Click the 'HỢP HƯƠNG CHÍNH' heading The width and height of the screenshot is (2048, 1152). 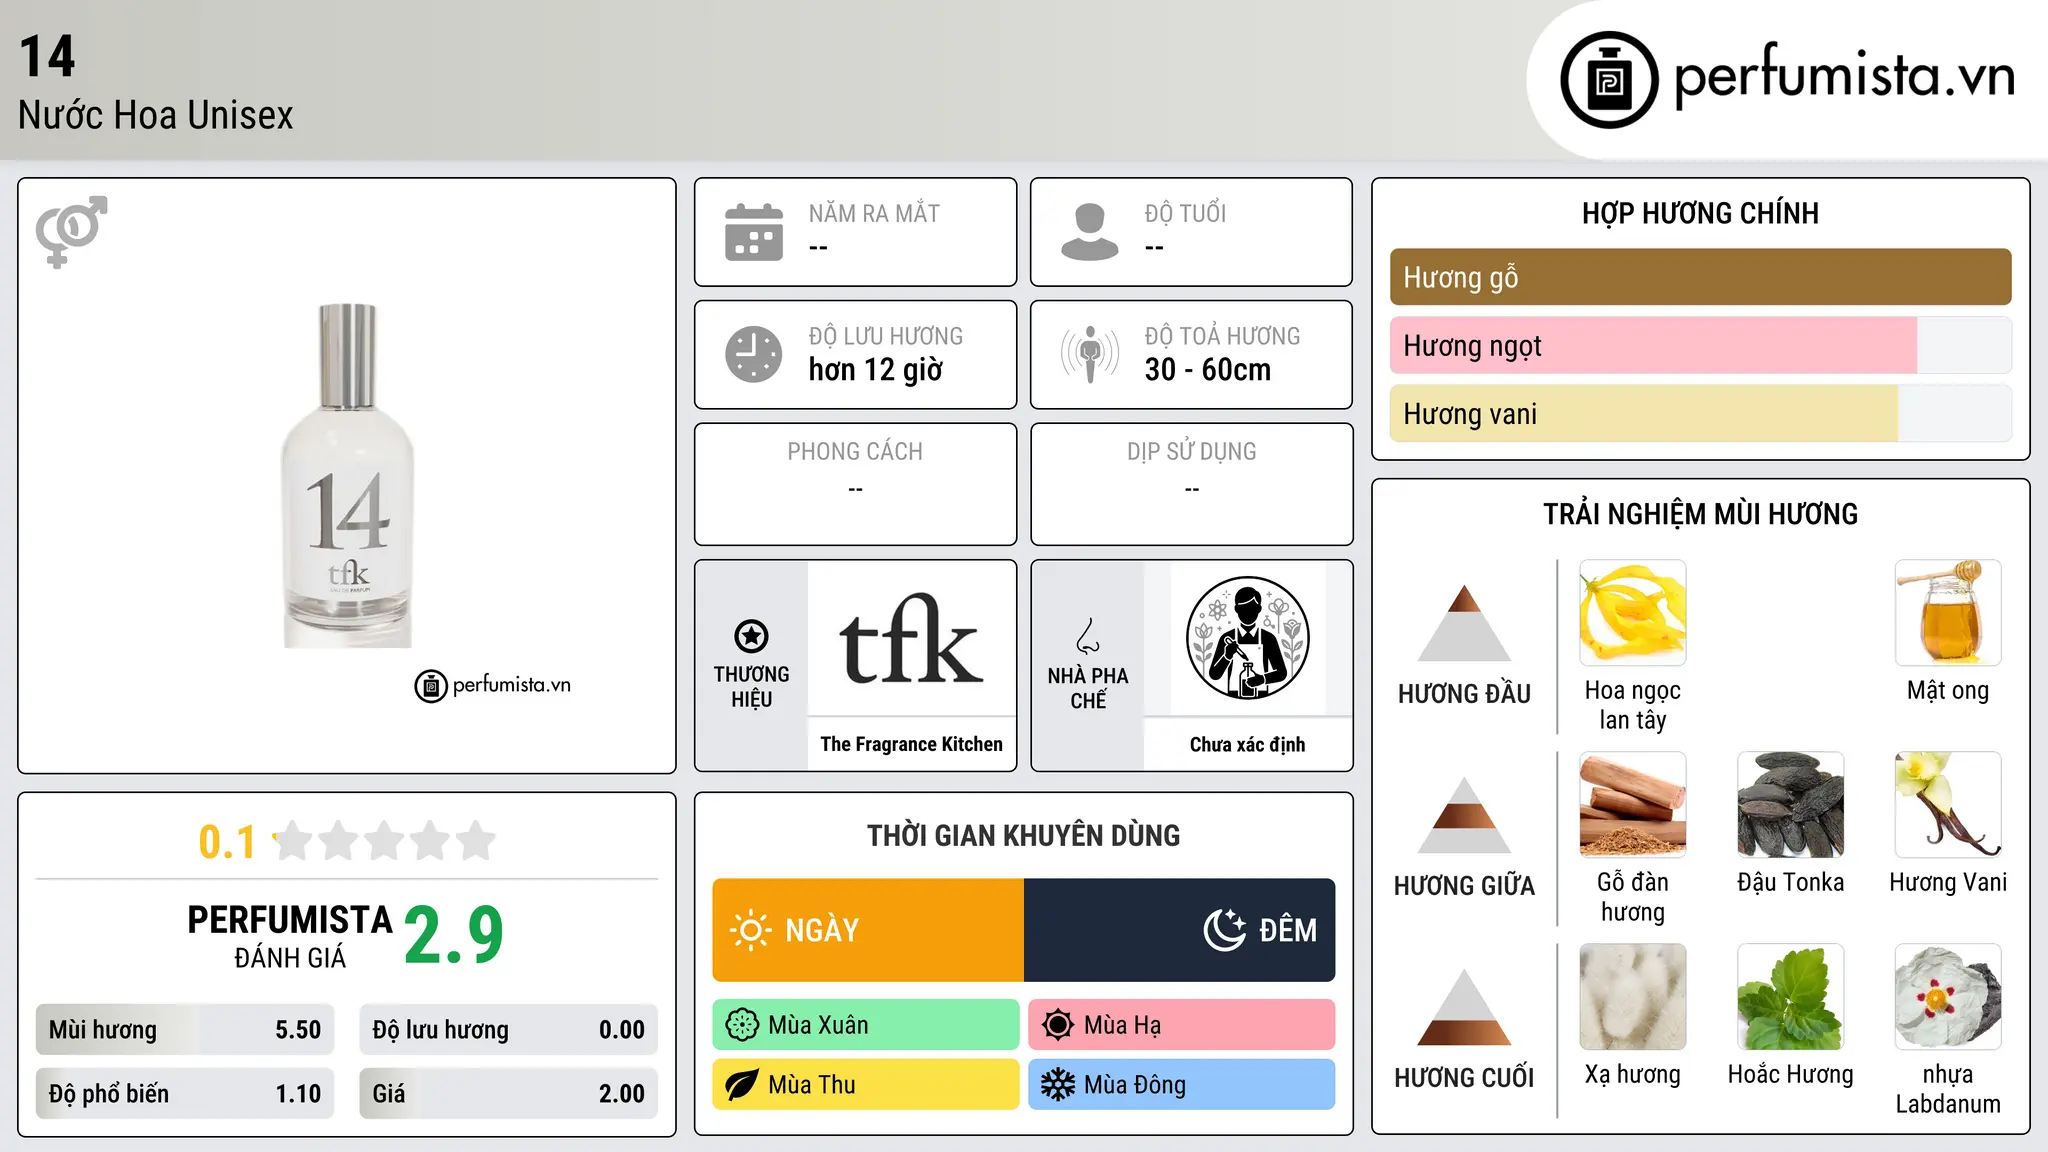pos(1700,213)
